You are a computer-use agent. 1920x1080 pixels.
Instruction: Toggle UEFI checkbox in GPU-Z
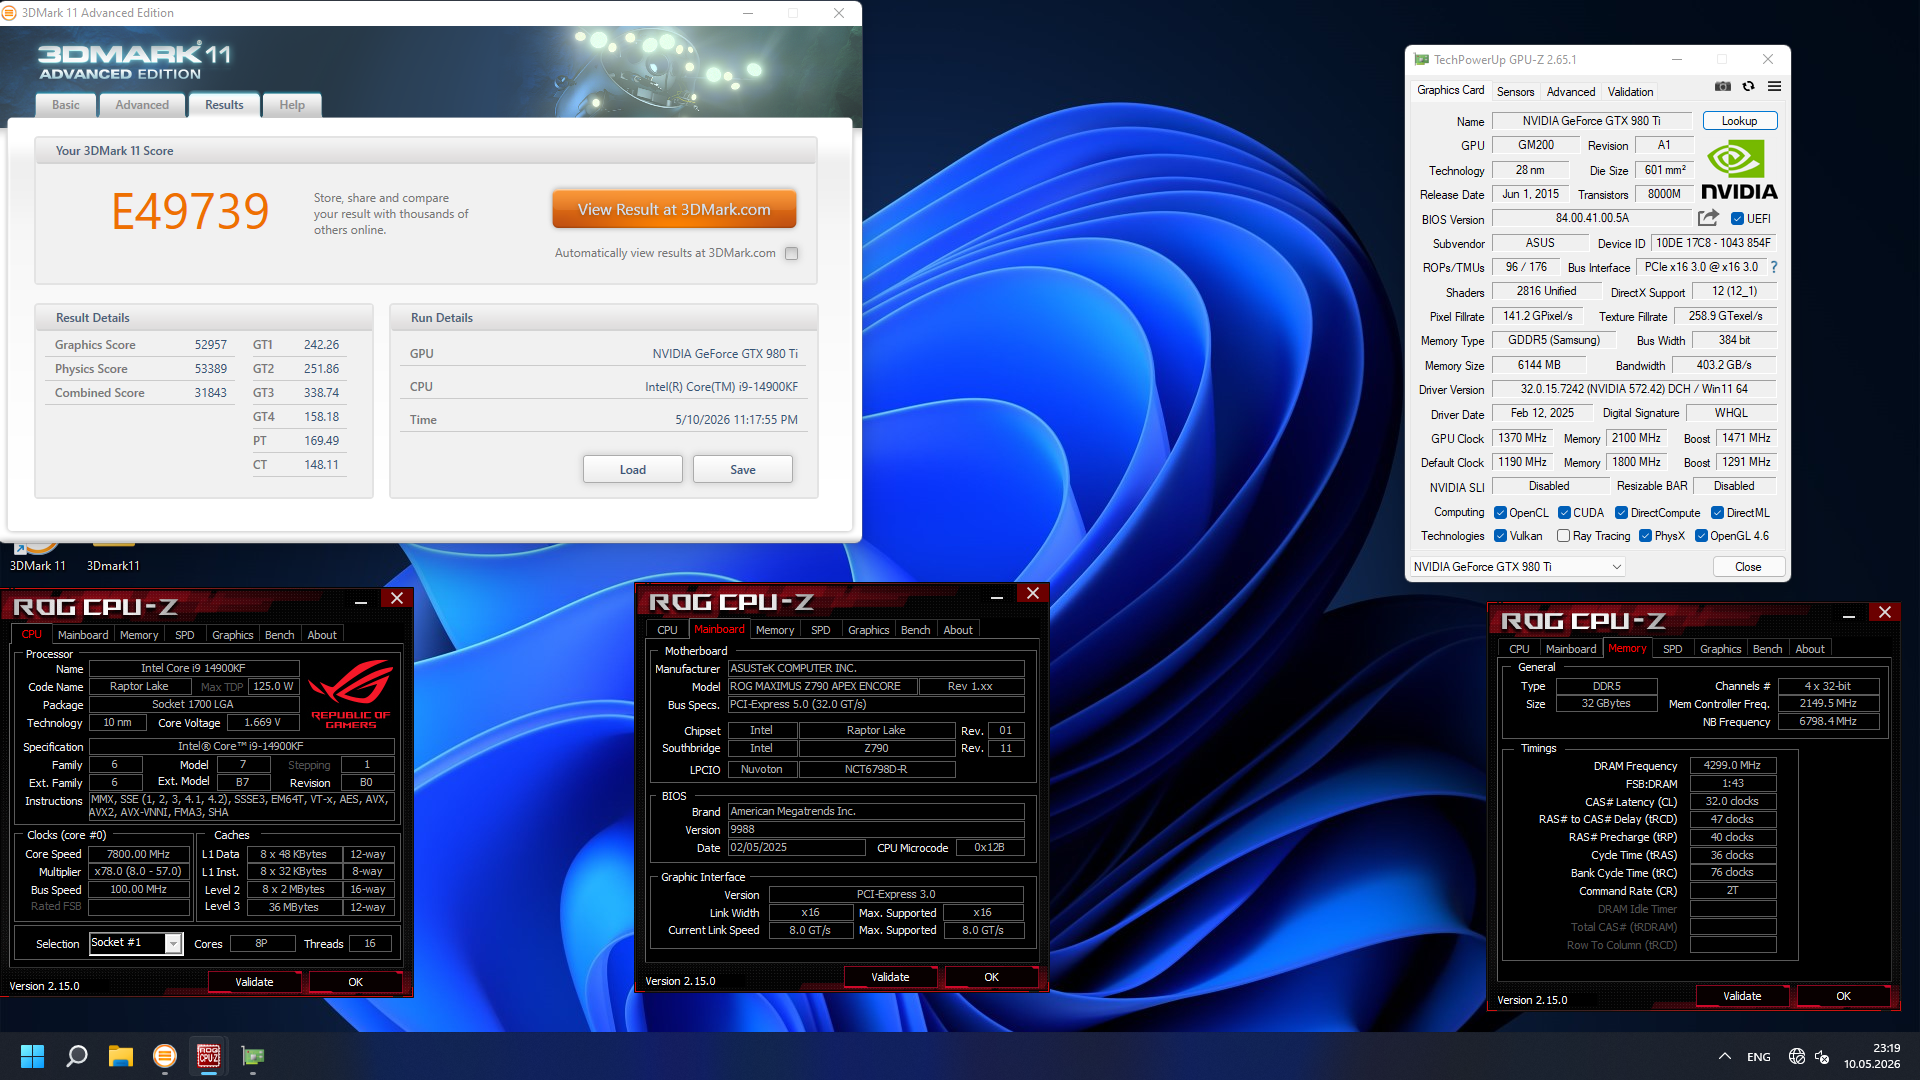pos(1738,219)
